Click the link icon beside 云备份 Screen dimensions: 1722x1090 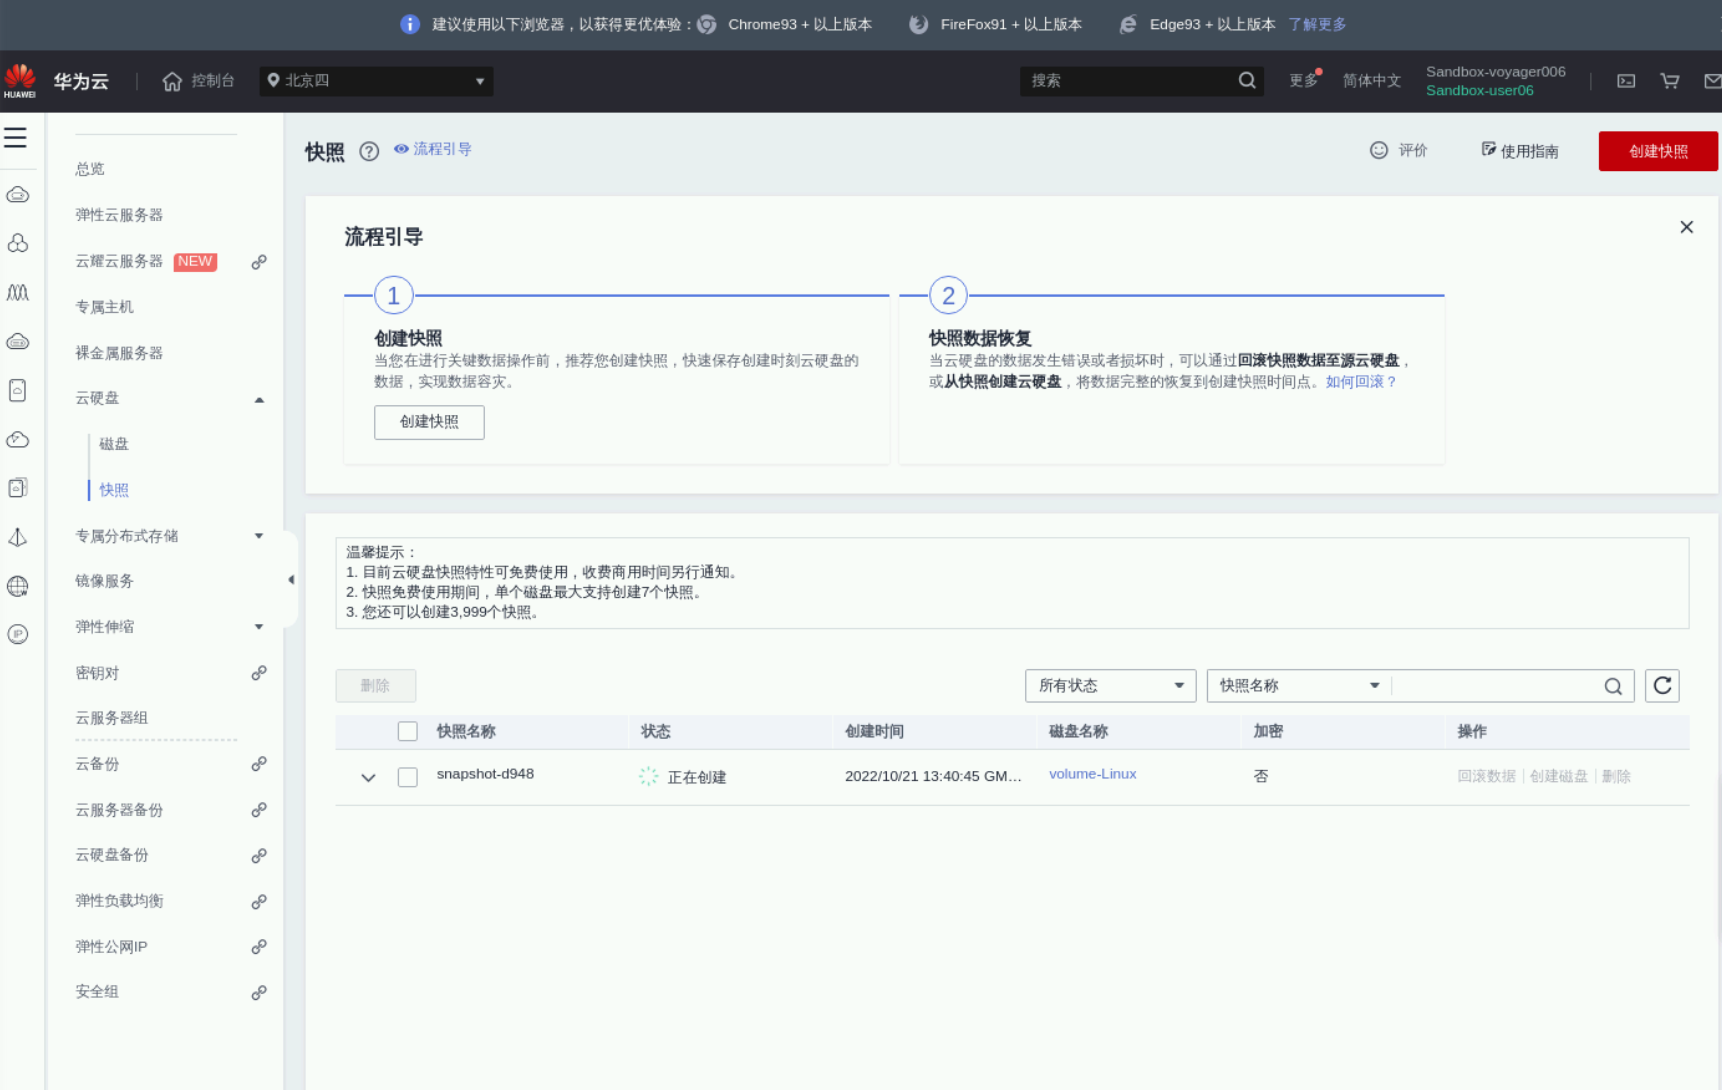[x=259, y=764]
